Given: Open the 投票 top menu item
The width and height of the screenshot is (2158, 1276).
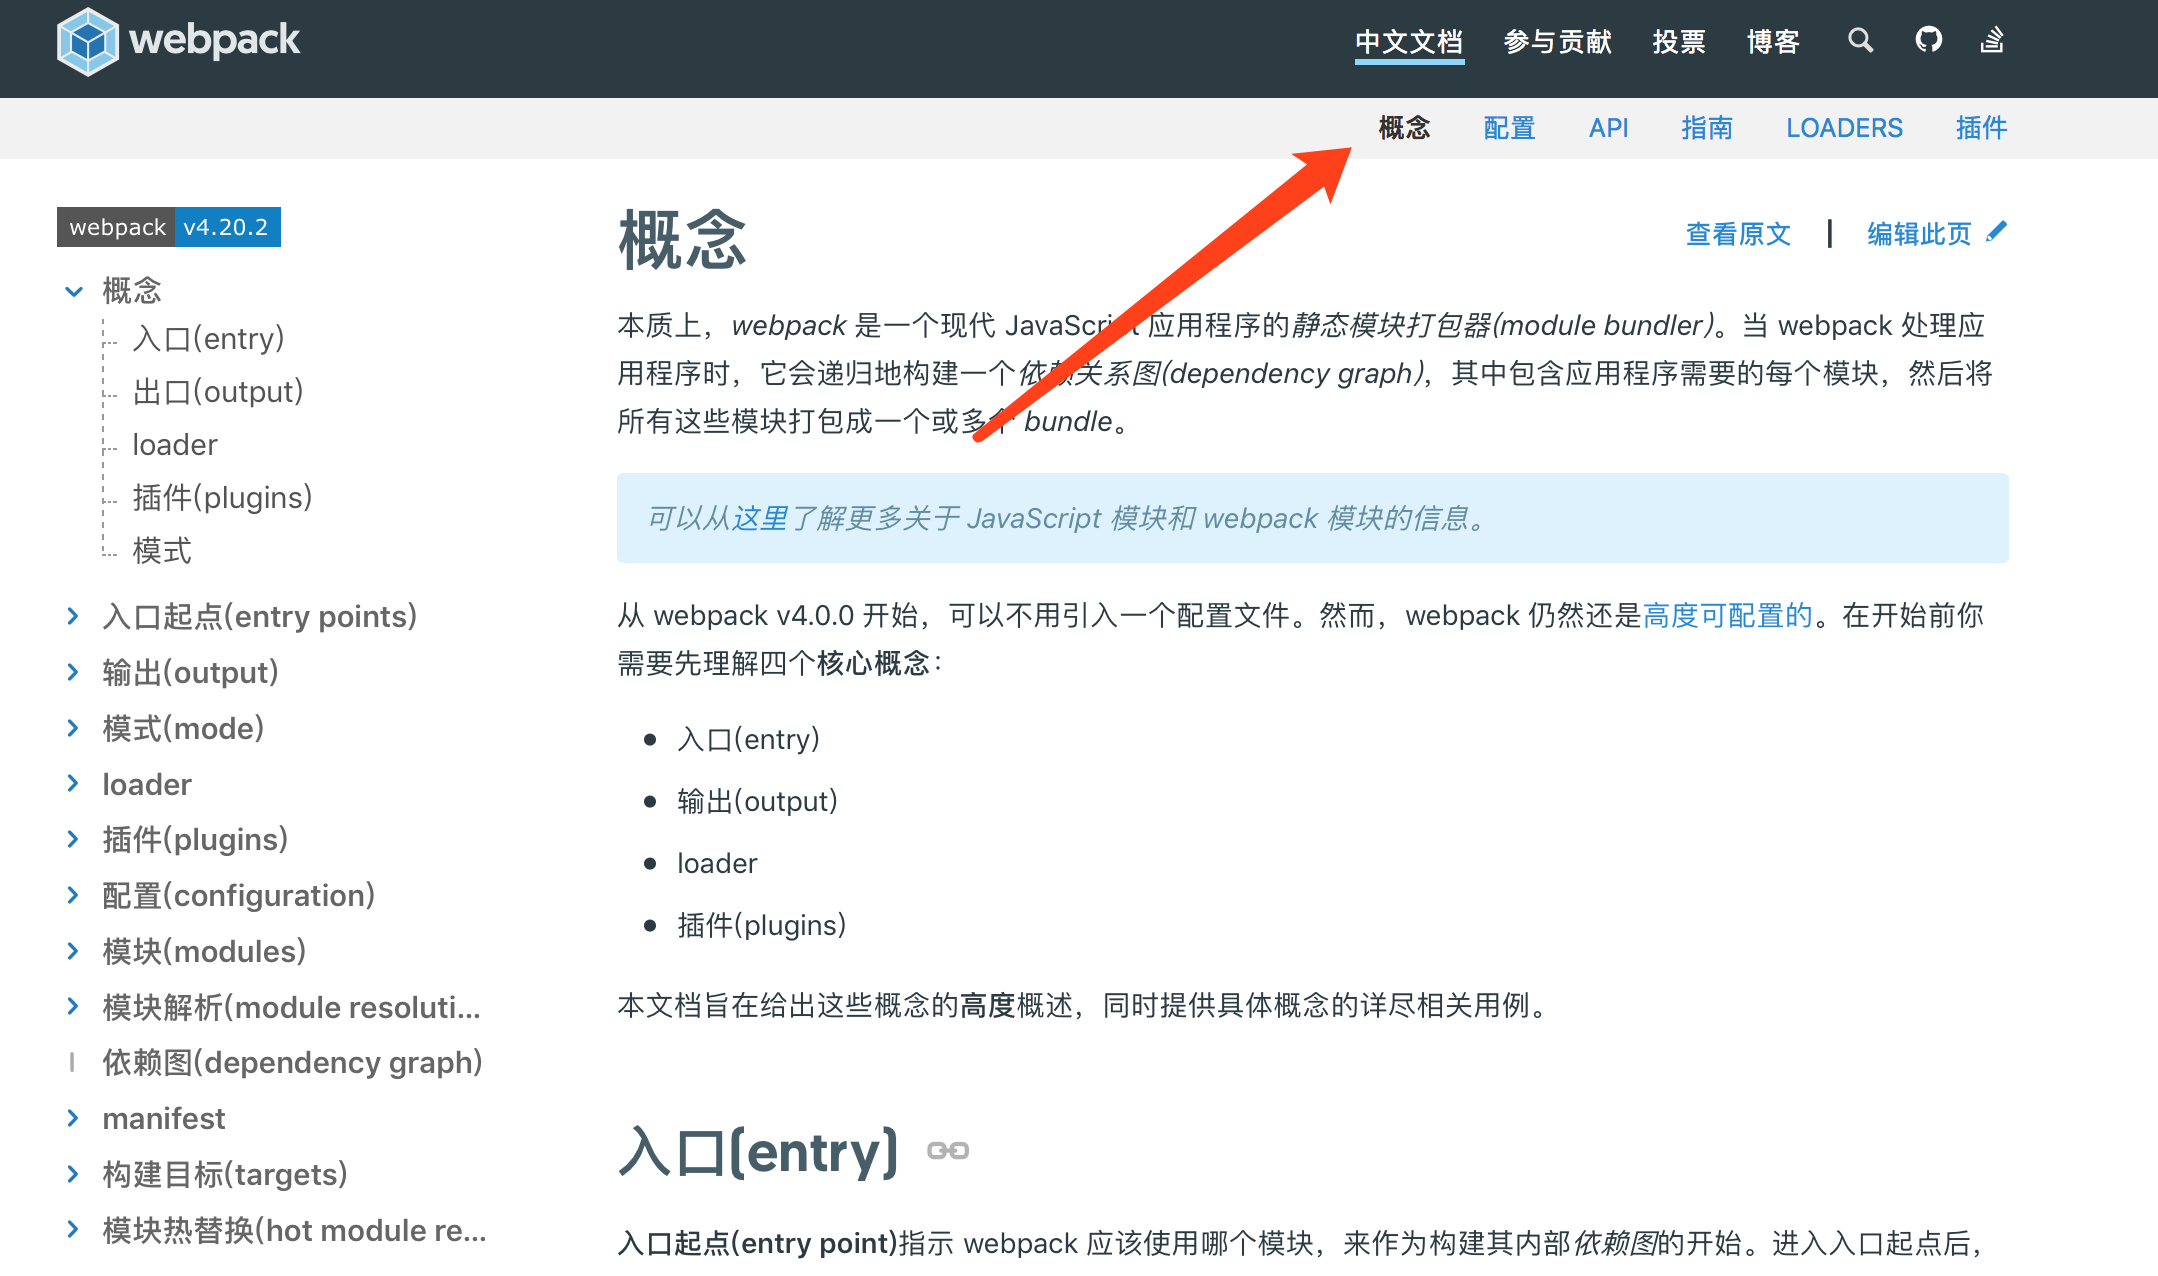Looking at the screenshot, I should (x=1679, y=42).
